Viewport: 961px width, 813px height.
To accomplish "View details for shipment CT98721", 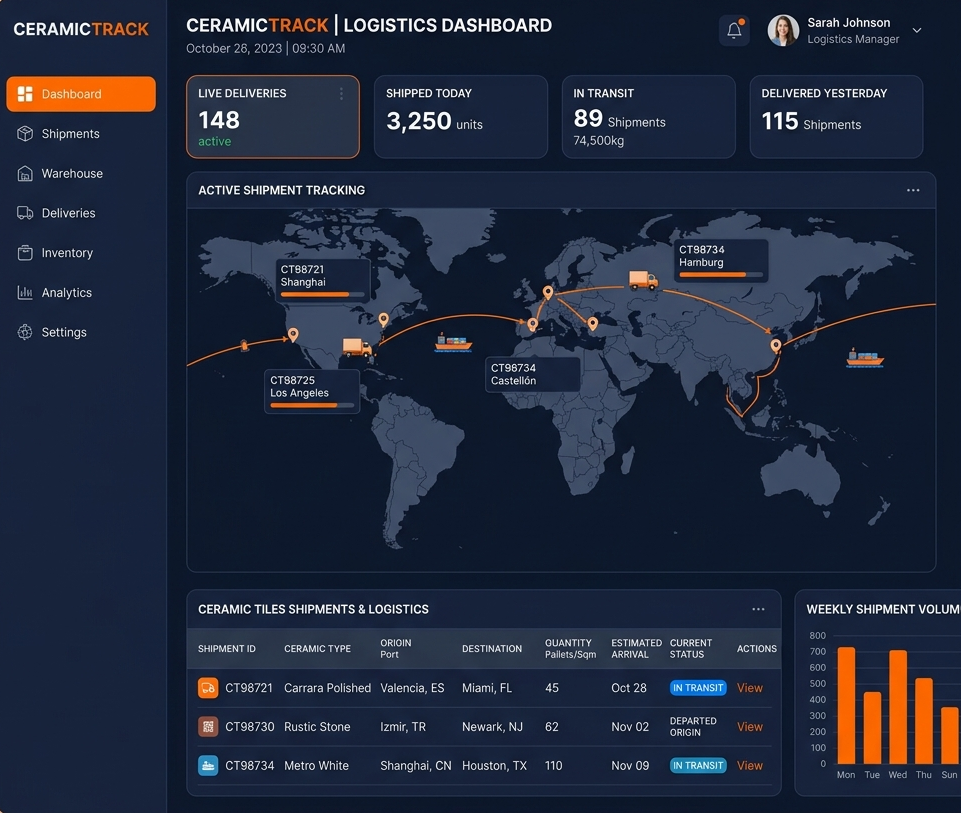I will tap(750, 688).
